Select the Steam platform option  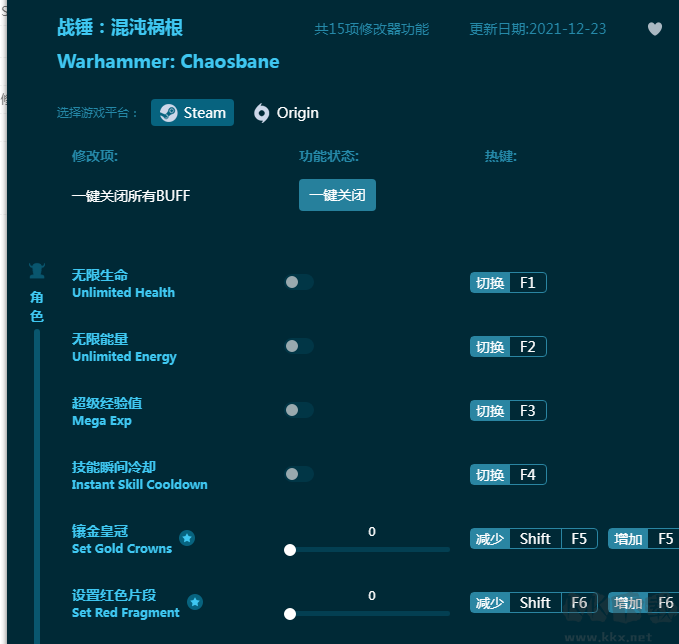click(x=192, y=113)
